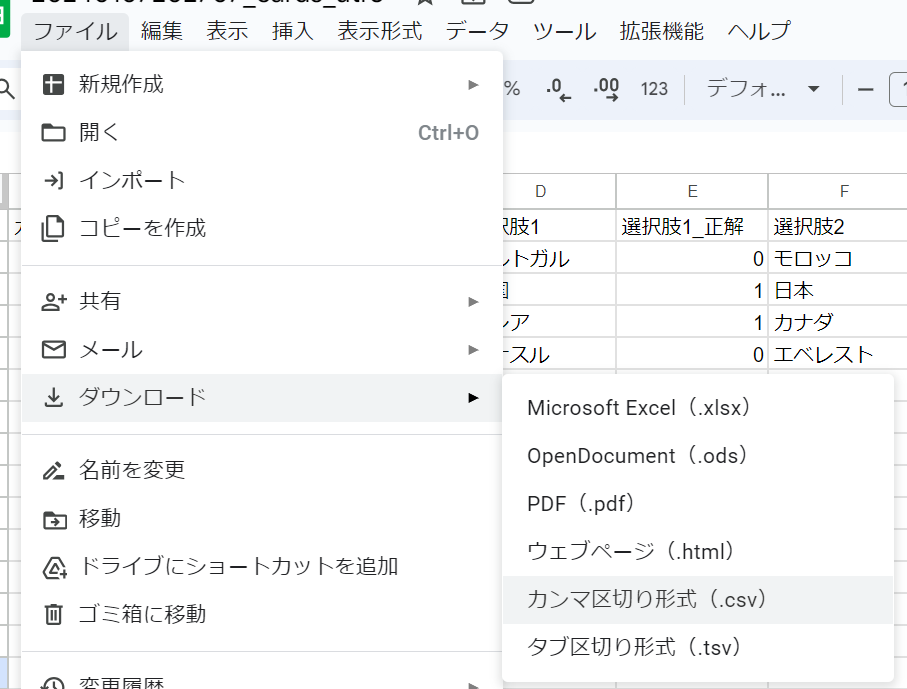Click the share person icon beside 共有
The width and height of the screenshot is (907, 689).
(54, 301)
